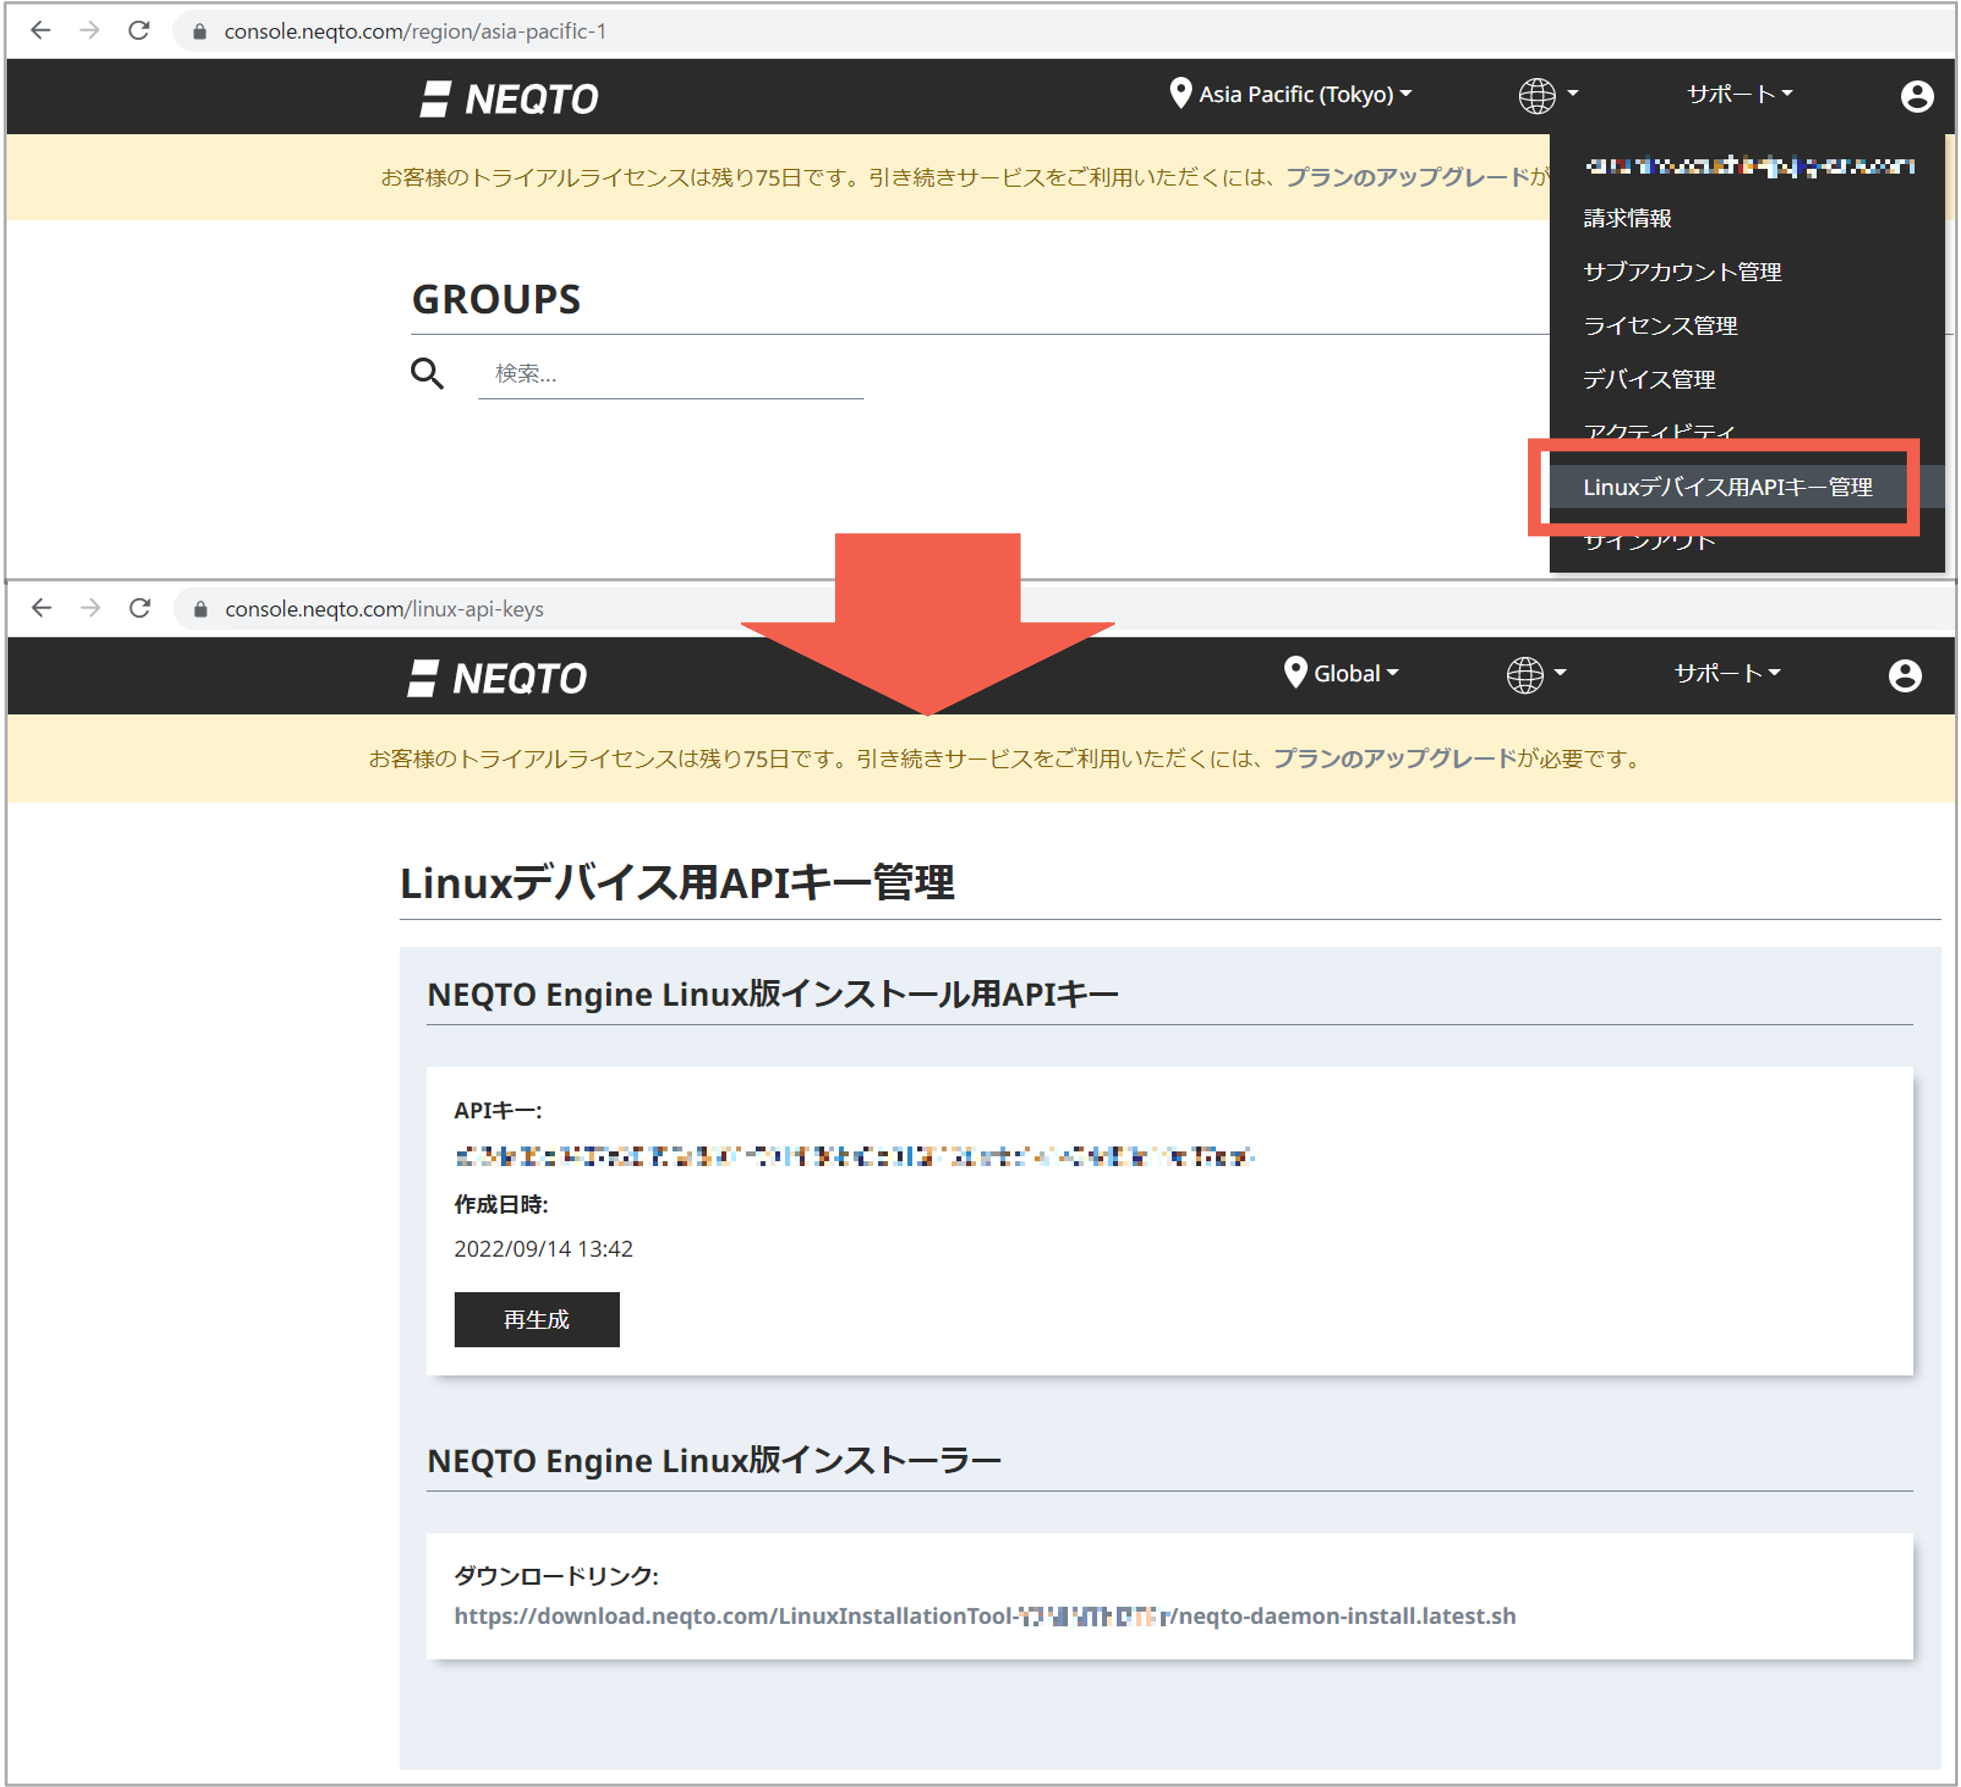
Task: Click the page reload icon in the browser toolbar
Action: pos(137,31)
